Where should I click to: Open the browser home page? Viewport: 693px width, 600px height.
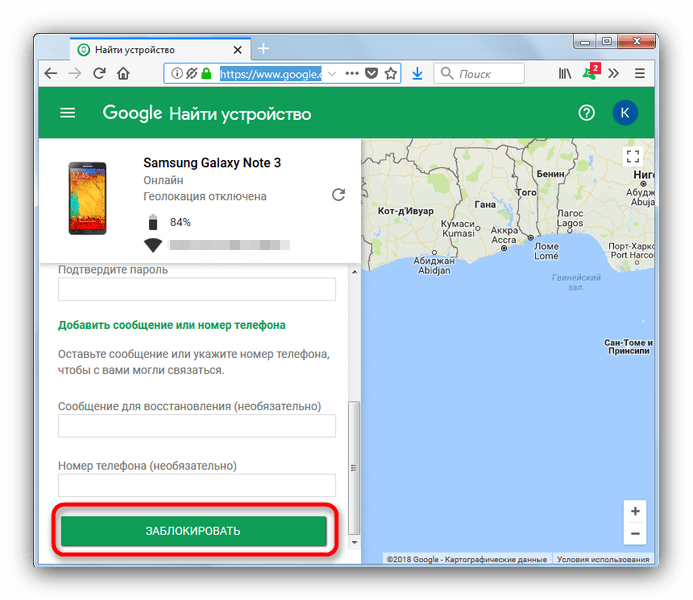click(123, 73)
